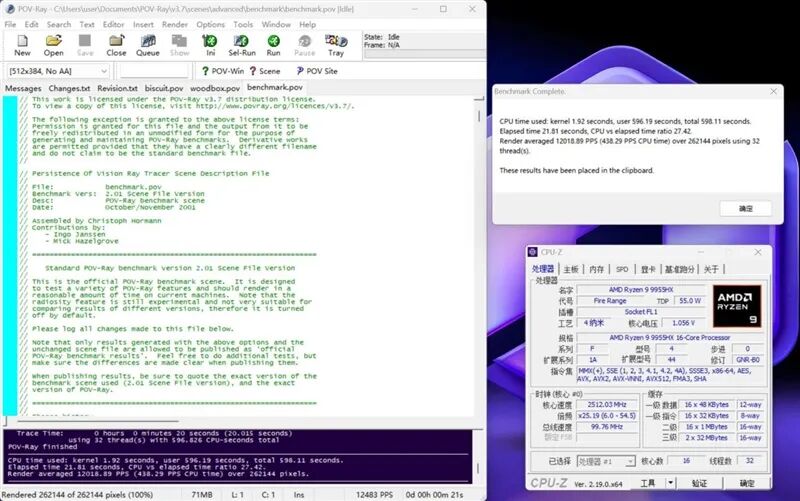This screenshot has width=800, height=501.
Task: Select the CPU-Z processor tab 处理器
Action: [x=543, y=269]
